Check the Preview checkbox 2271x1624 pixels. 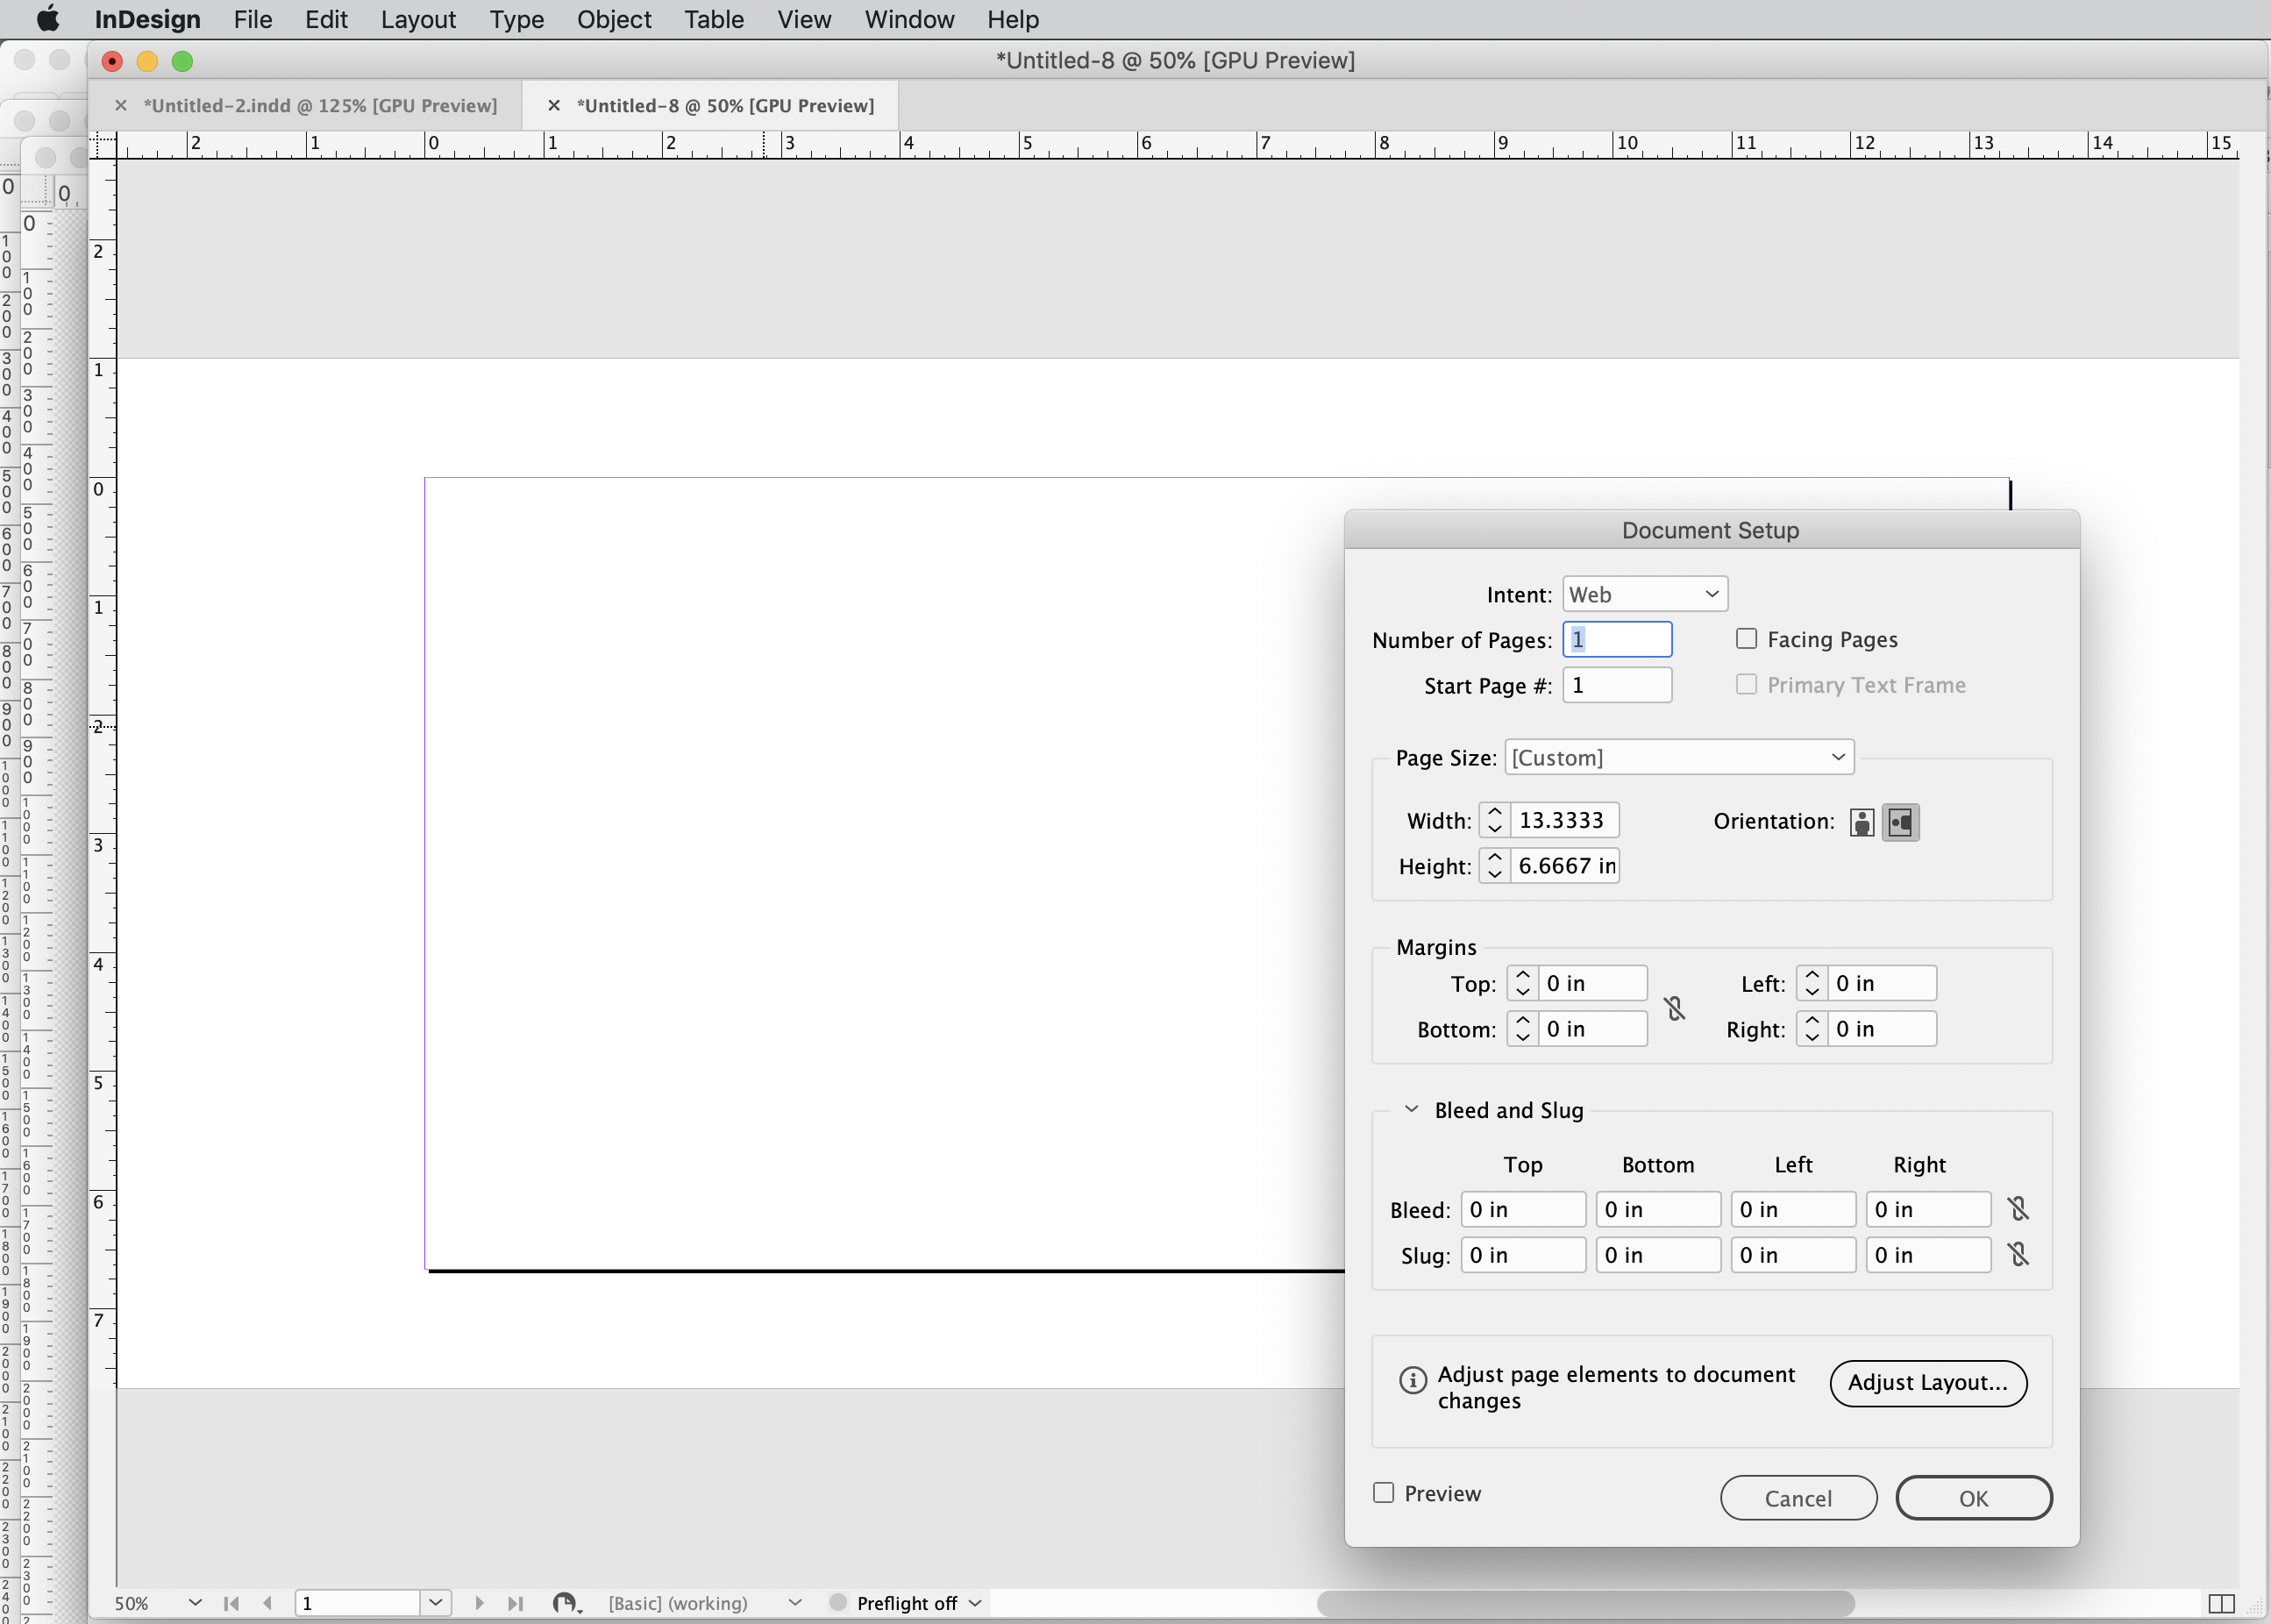(1383, 1493)
